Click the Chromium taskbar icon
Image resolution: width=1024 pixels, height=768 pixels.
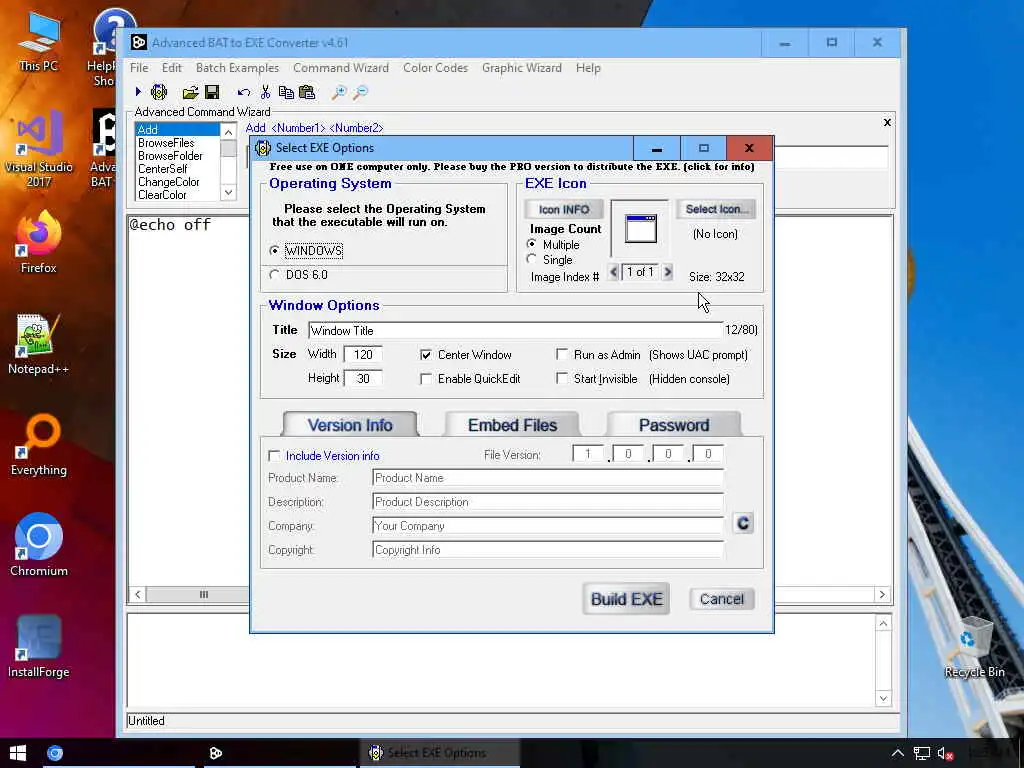coord(56,753)
